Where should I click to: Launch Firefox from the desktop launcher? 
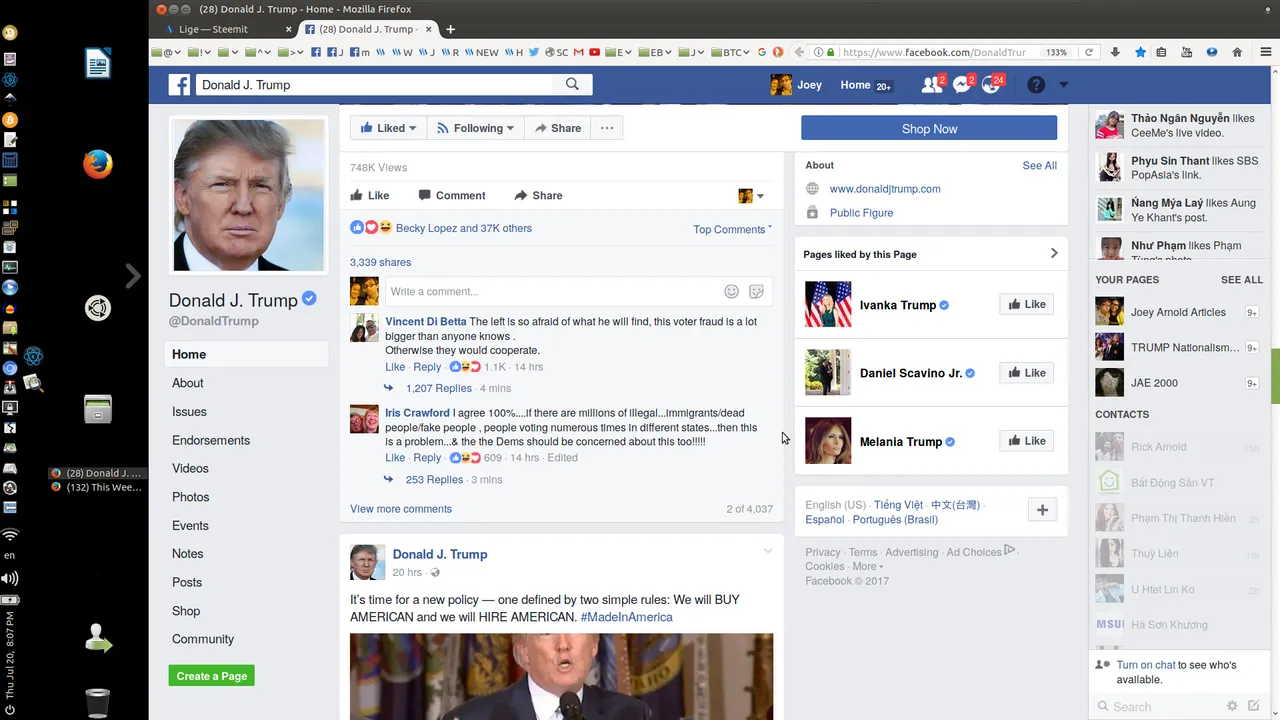pyautogui.click(x=97, y=164)
